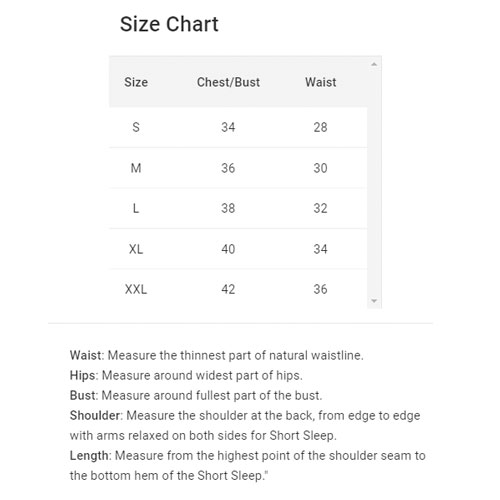Select the Waist column header

pyautogui.click(x=321, y=82)
